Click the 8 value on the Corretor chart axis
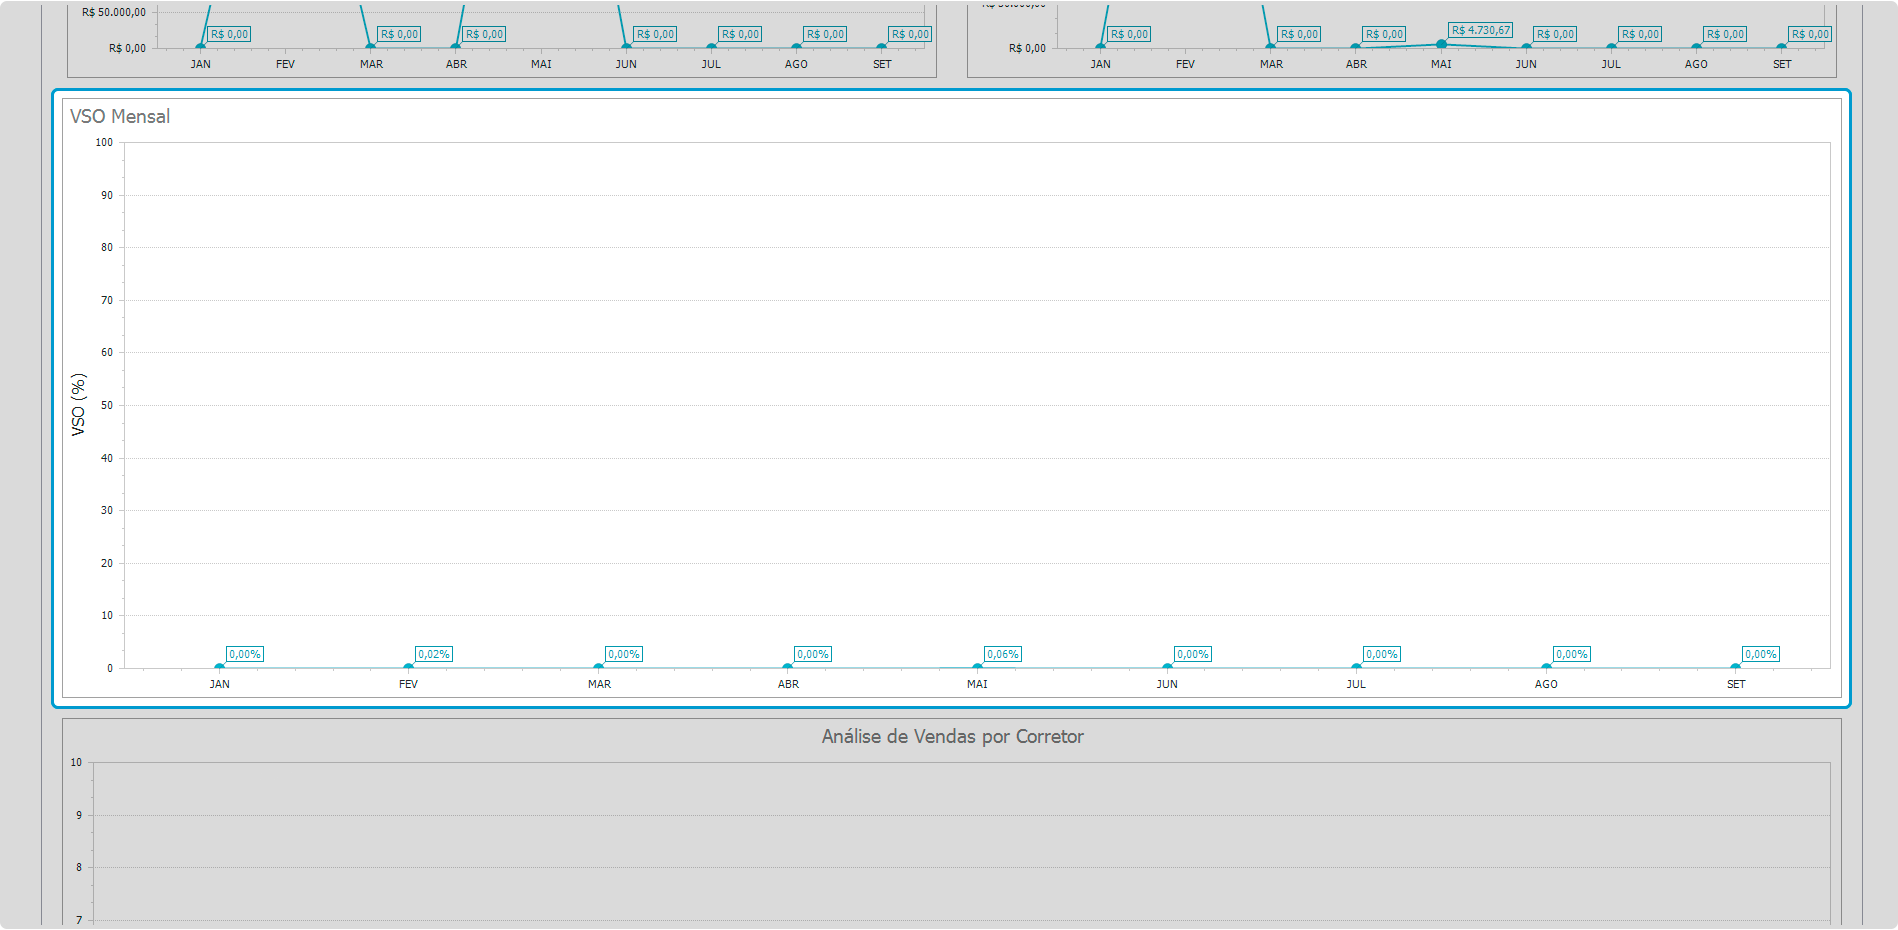This screenshot has width=1898, height=930. [x=79, y=868]
